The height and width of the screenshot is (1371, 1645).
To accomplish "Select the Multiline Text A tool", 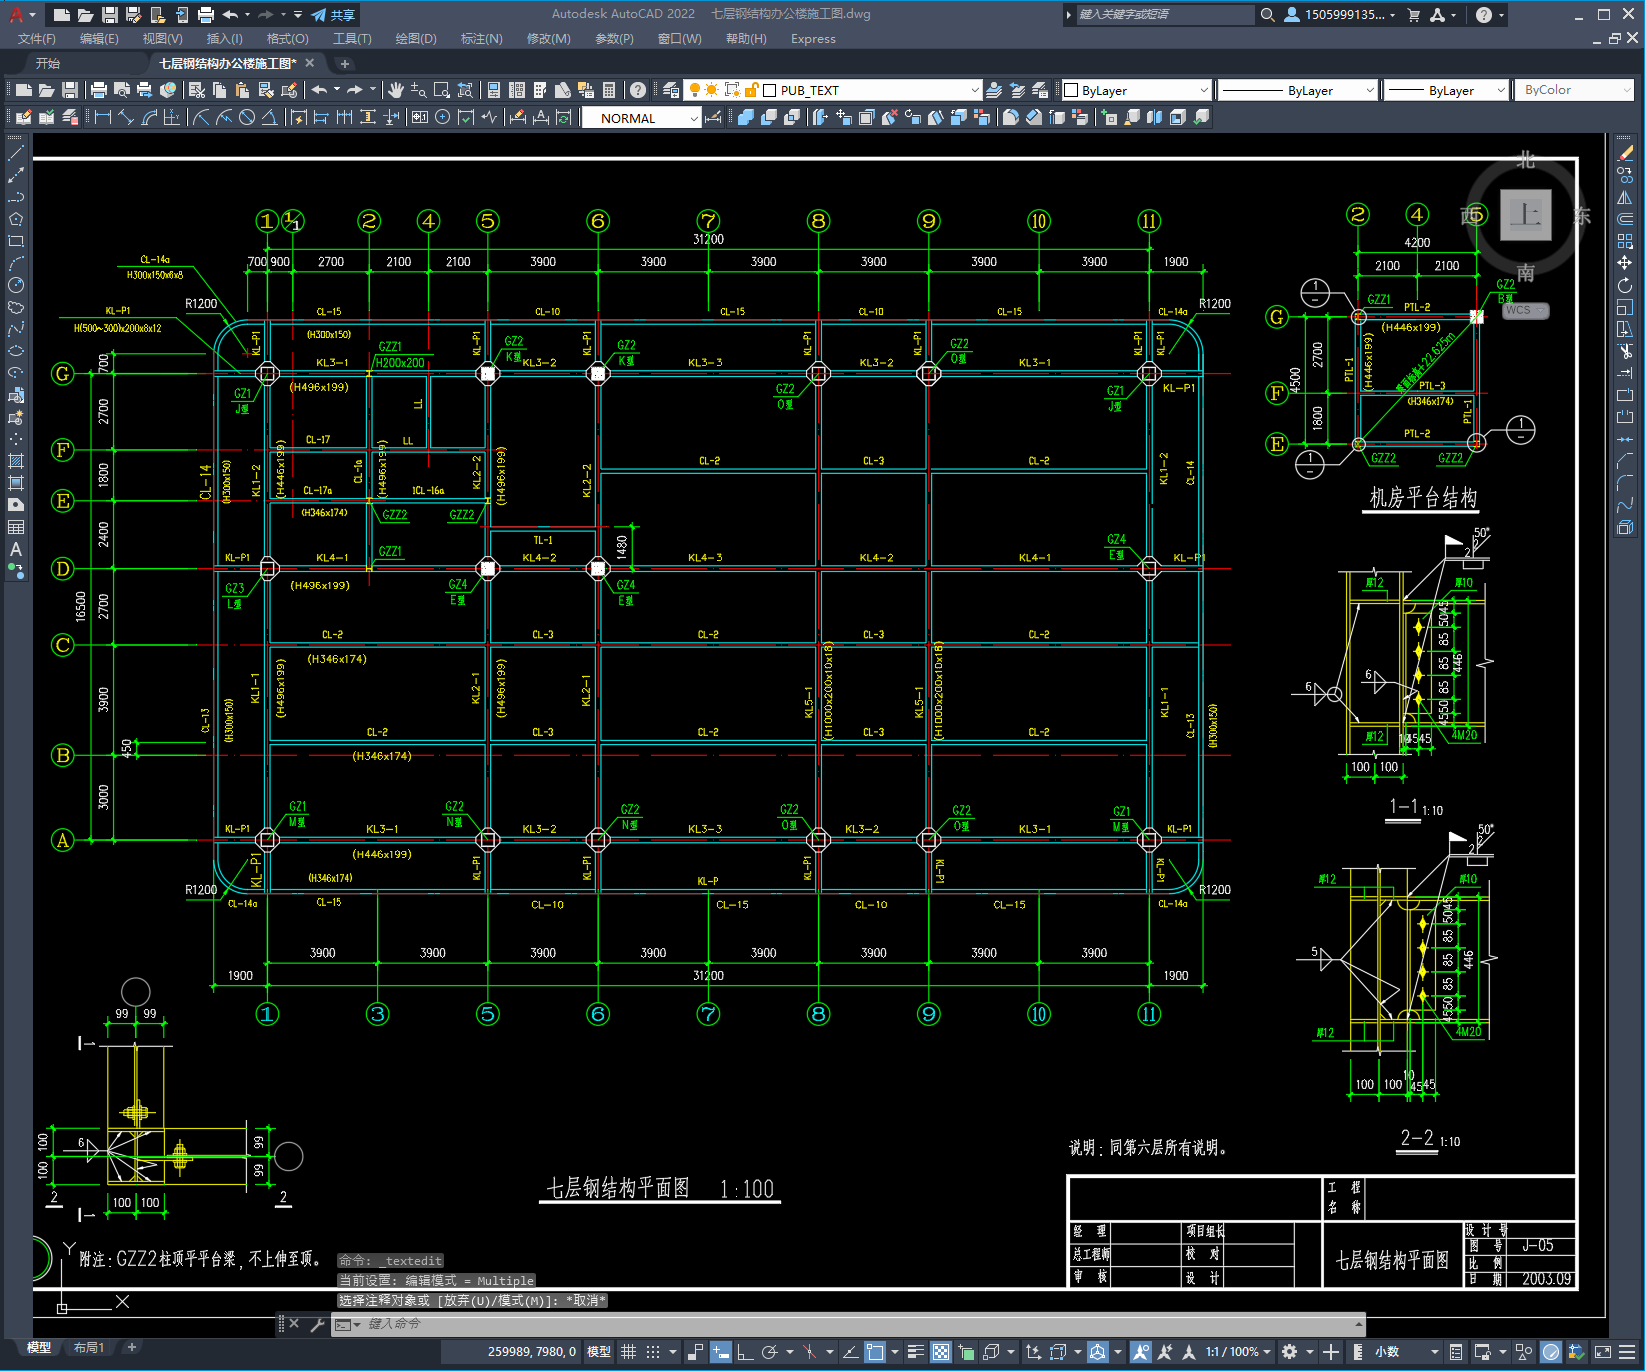I will point(16,549).
